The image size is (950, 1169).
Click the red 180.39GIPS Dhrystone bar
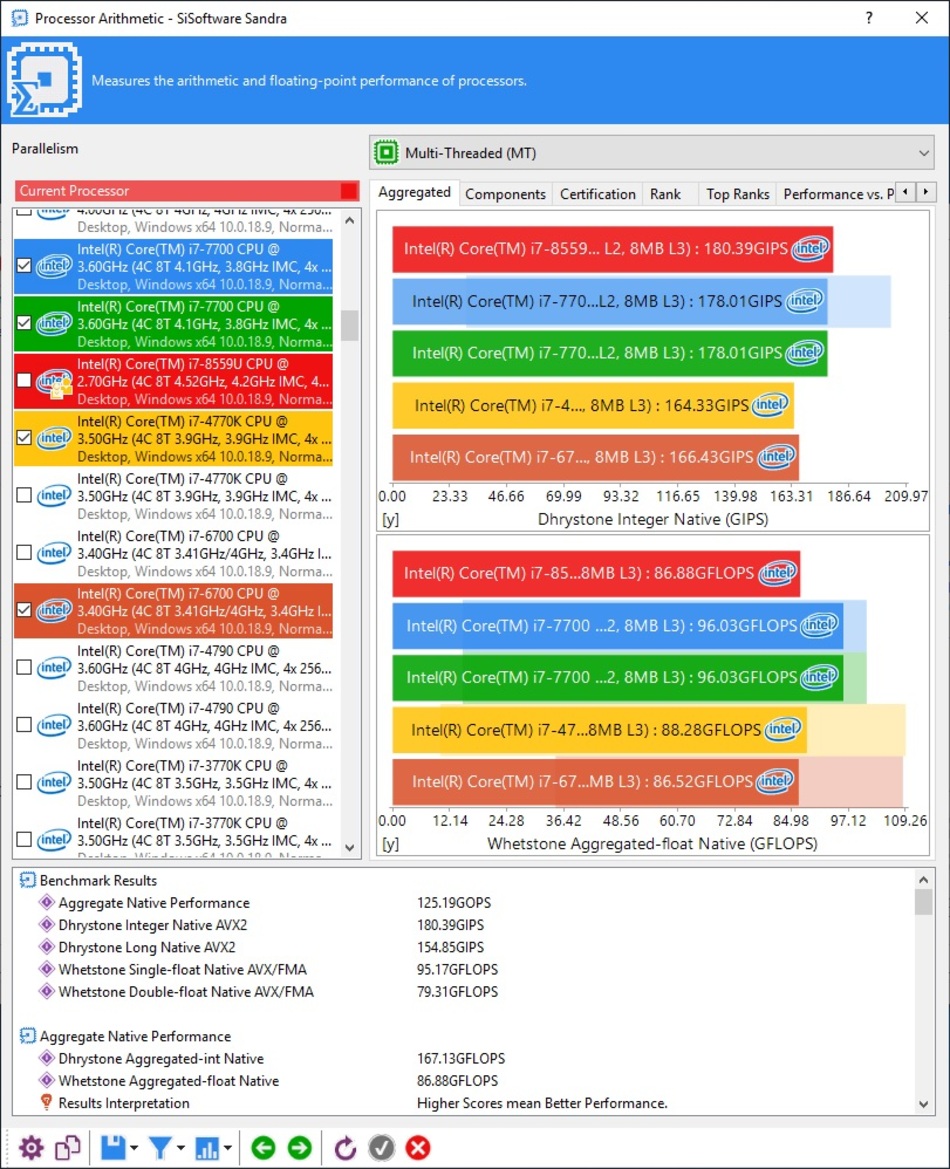tap(612, 249)
